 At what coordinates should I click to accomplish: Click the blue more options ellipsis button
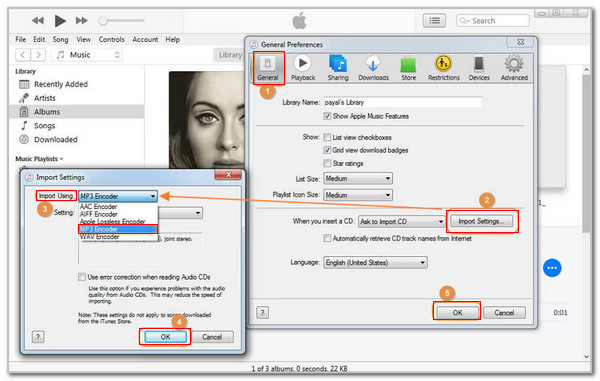click(x=552, y=268)
